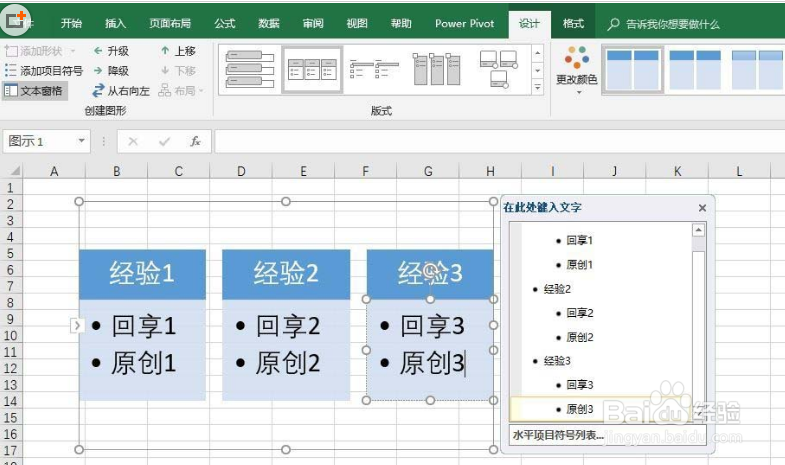
Task: Click the rotation handle above 经验3
Action: pyautogui.click(x=430, y=271)
